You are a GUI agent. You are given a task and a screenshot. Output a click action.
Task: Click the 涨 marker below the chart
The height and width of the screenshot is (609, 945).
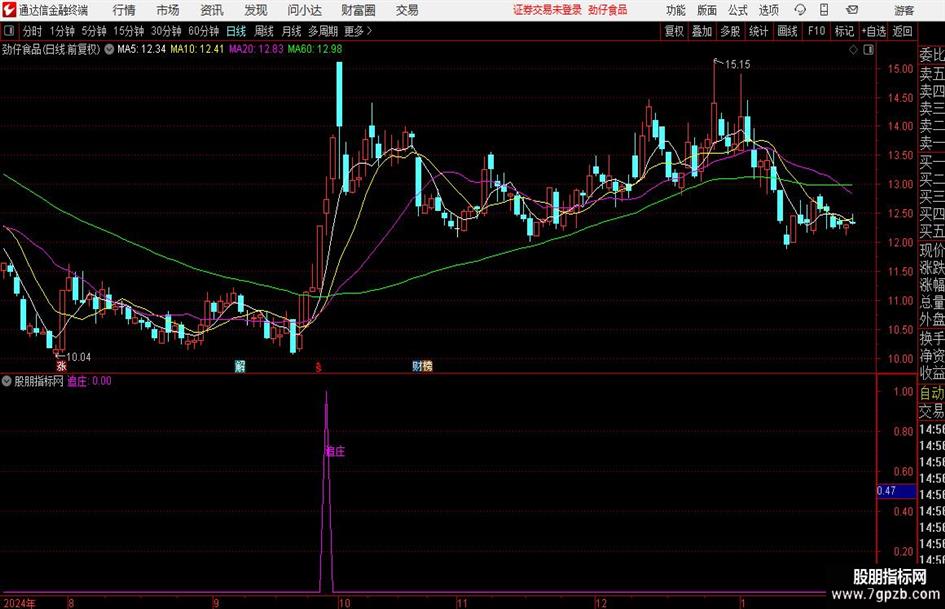pos(61,365)
